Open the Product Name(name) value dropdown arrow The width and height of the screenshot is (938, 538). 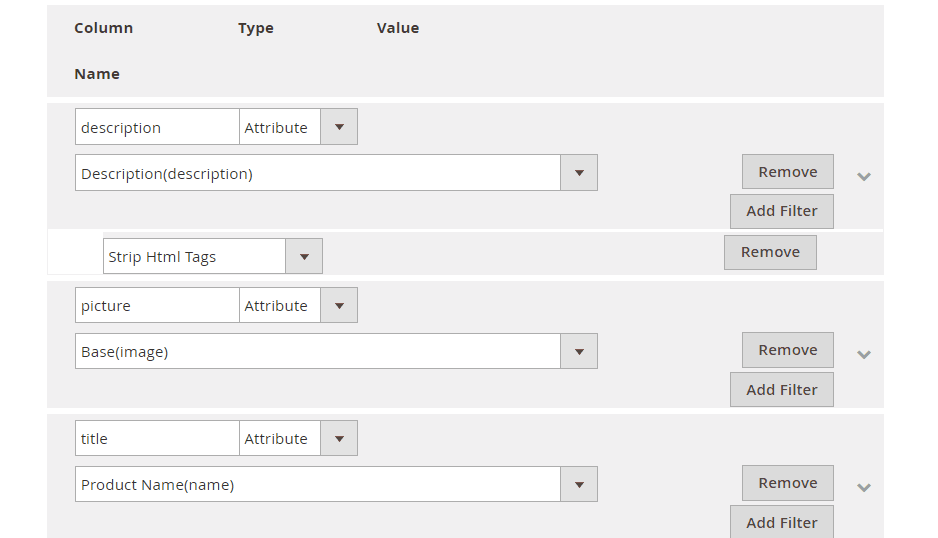point(578,484)
